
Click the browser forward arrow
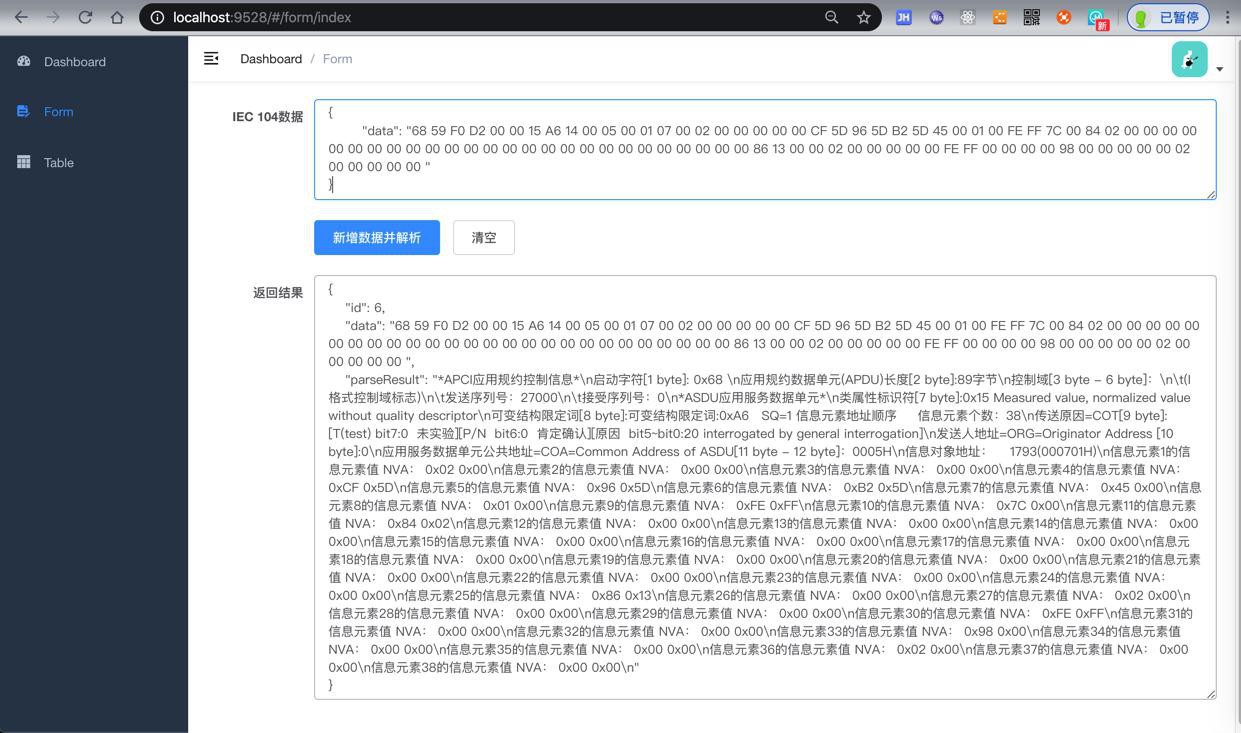(x=53, y=17)
